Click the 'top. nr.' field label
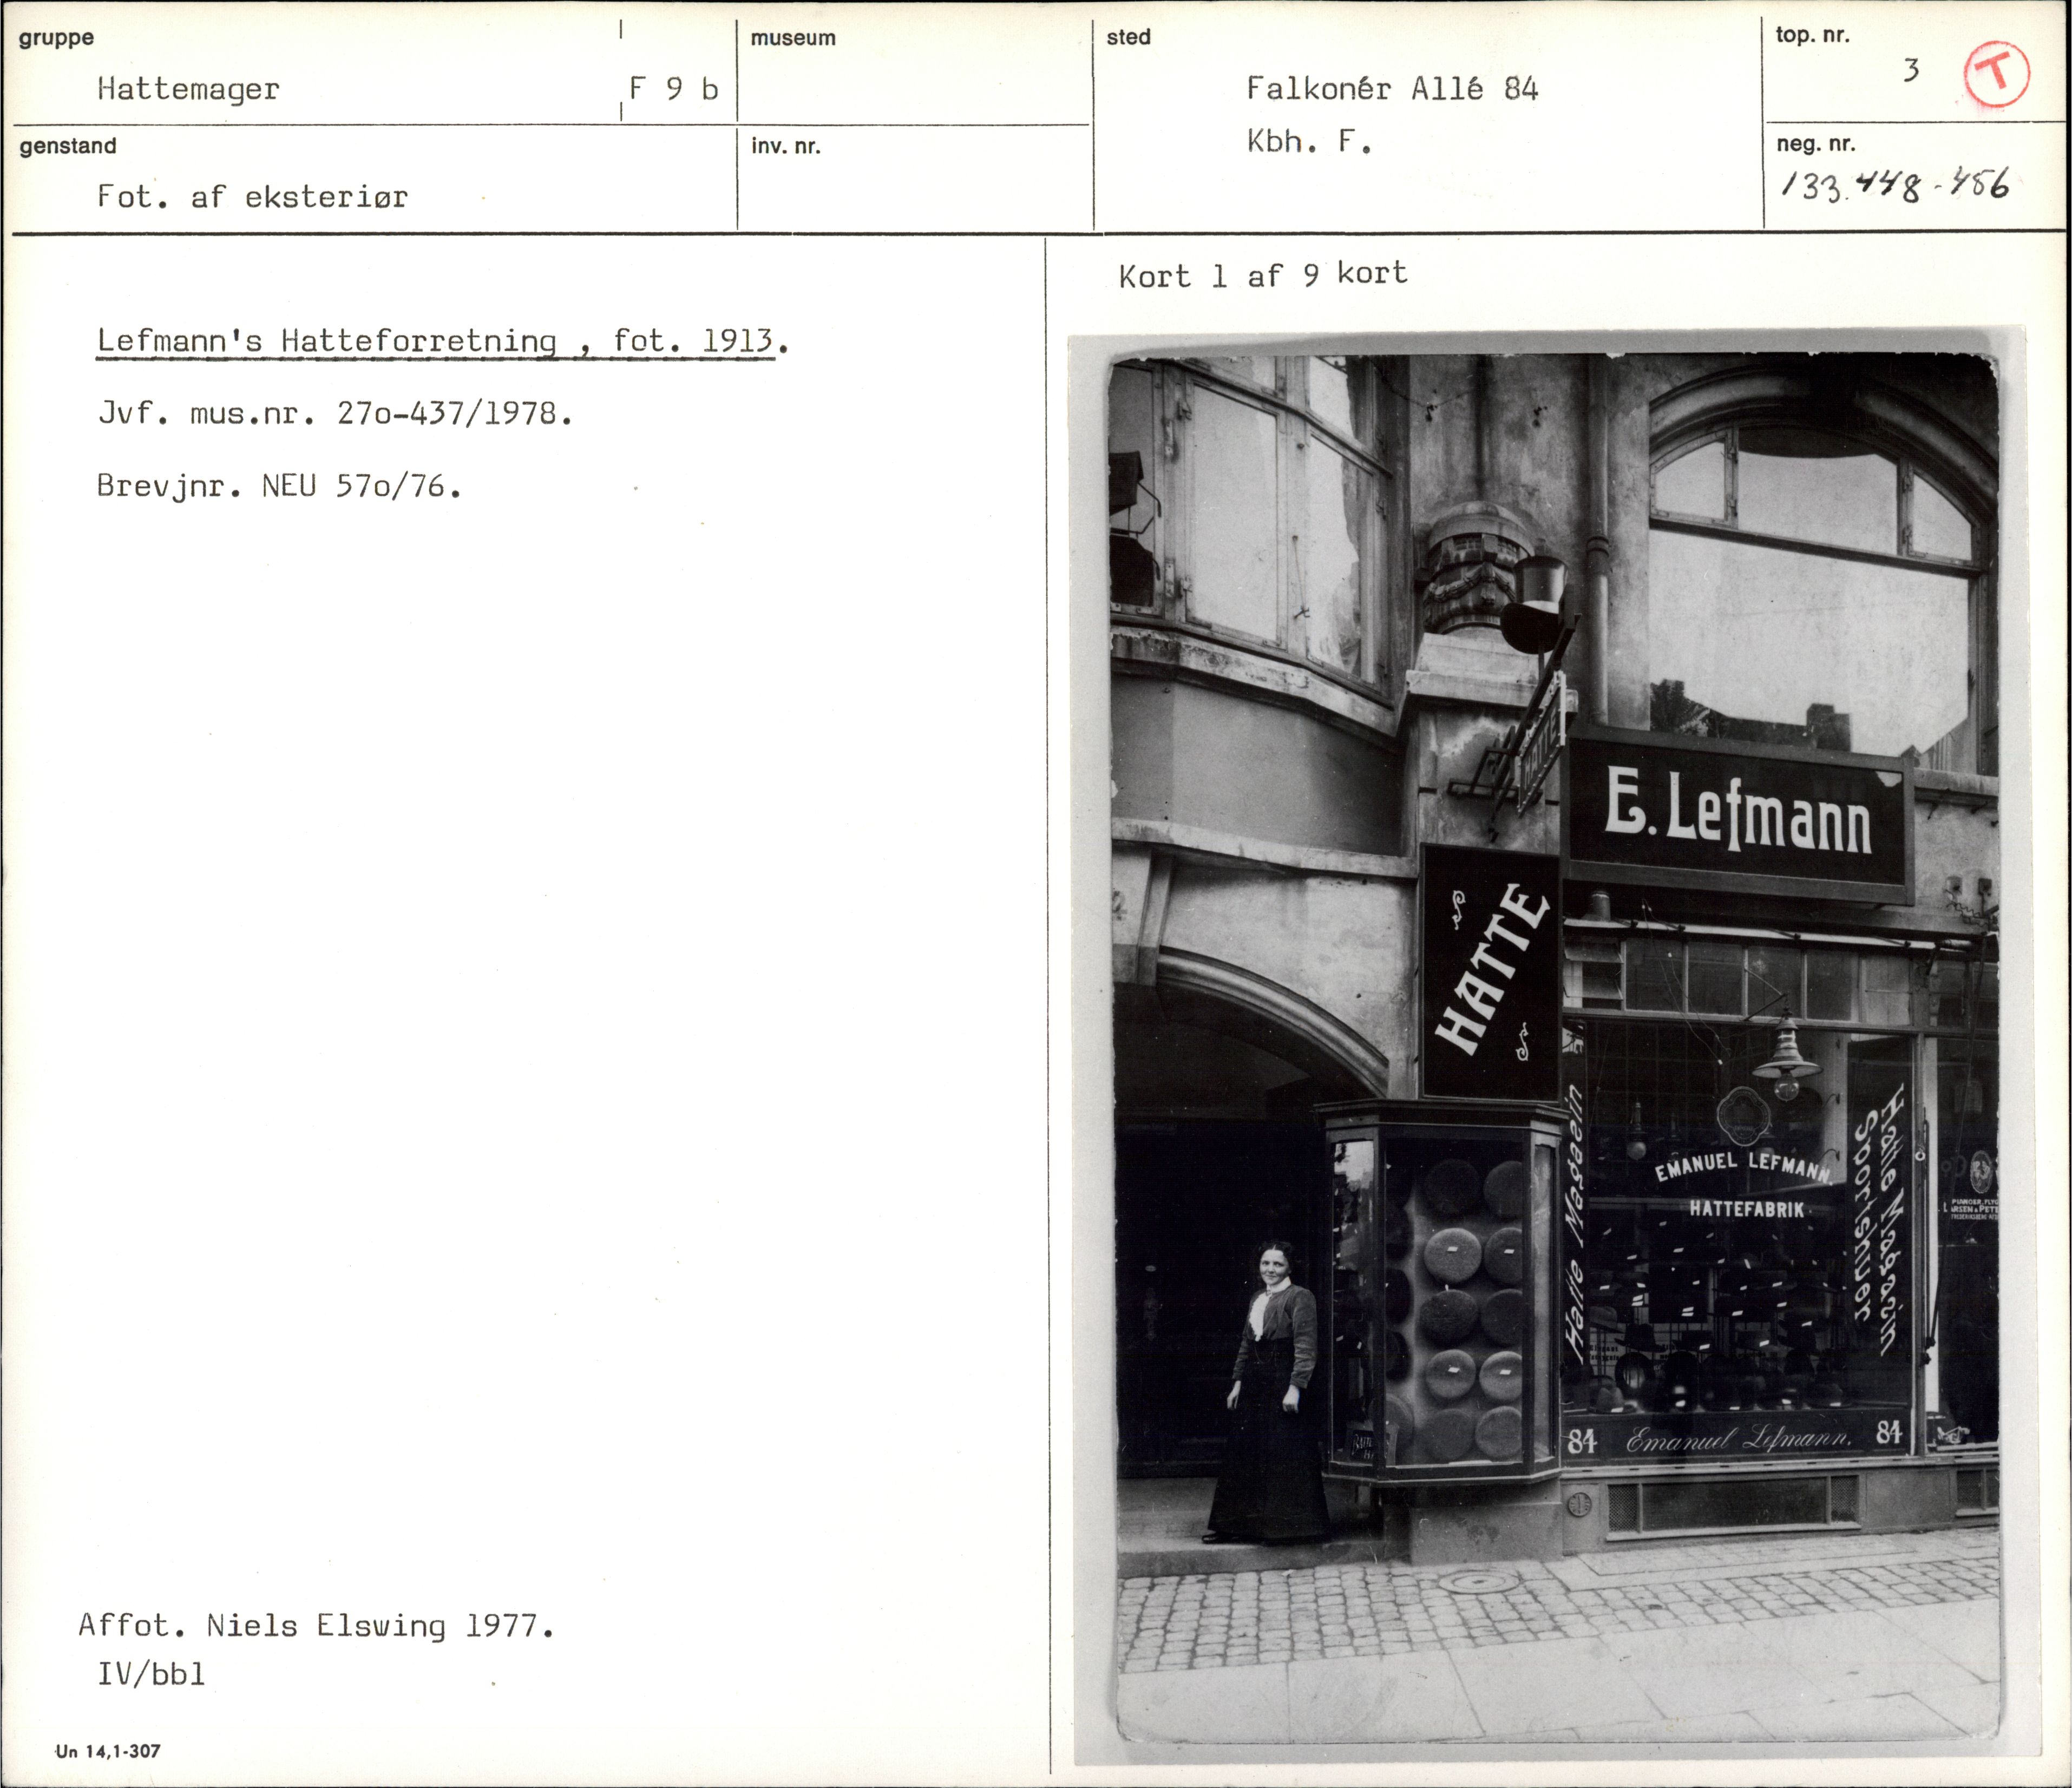 tap(1813, 35)
